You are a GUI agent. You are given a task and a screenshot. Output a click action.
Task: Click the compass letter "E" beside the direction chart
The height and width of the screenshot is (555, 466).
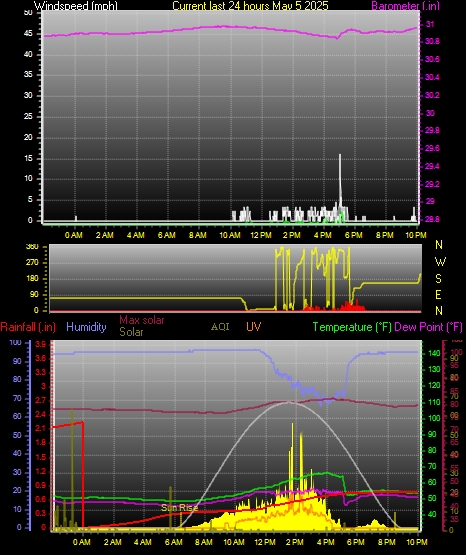click(438, 294)
